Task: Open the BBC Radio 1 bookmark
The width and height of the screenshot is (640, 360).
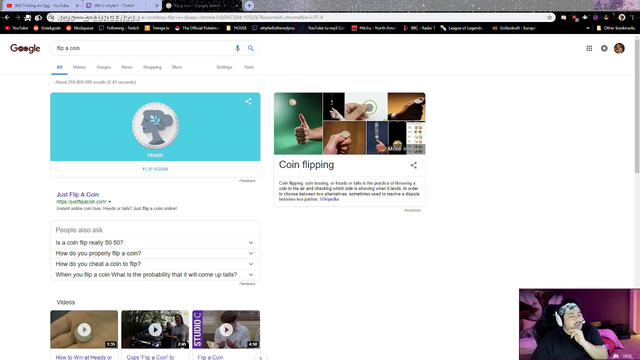Action: (x=419, y=28)
